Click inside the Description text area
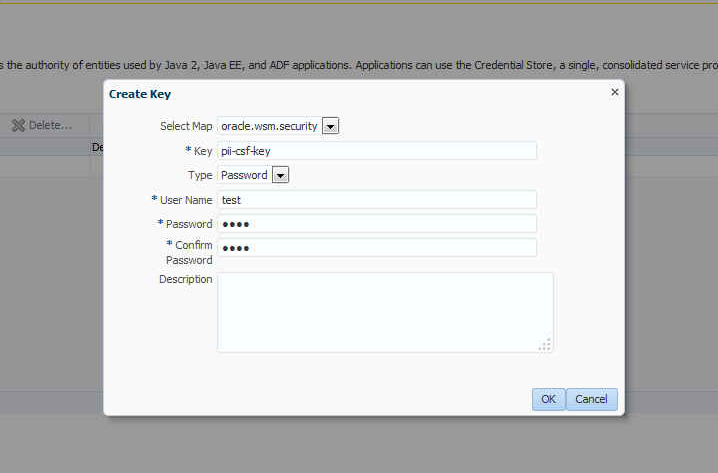 [x=385, y=313]
